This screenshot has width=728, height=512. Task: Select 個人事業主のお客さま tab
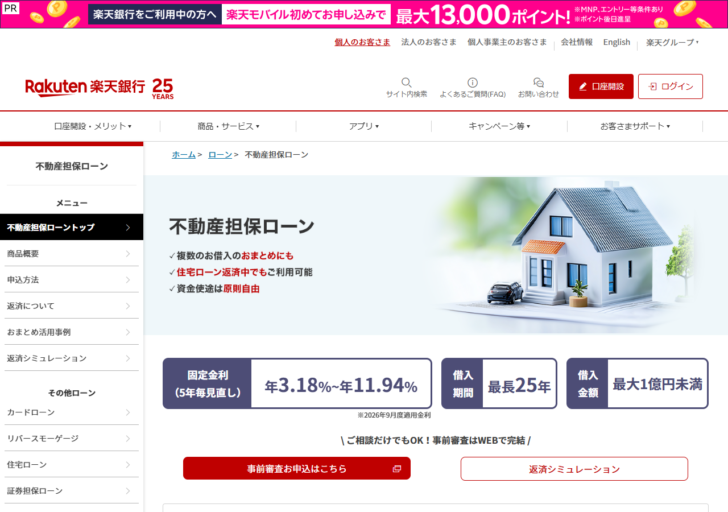point(507,42)
